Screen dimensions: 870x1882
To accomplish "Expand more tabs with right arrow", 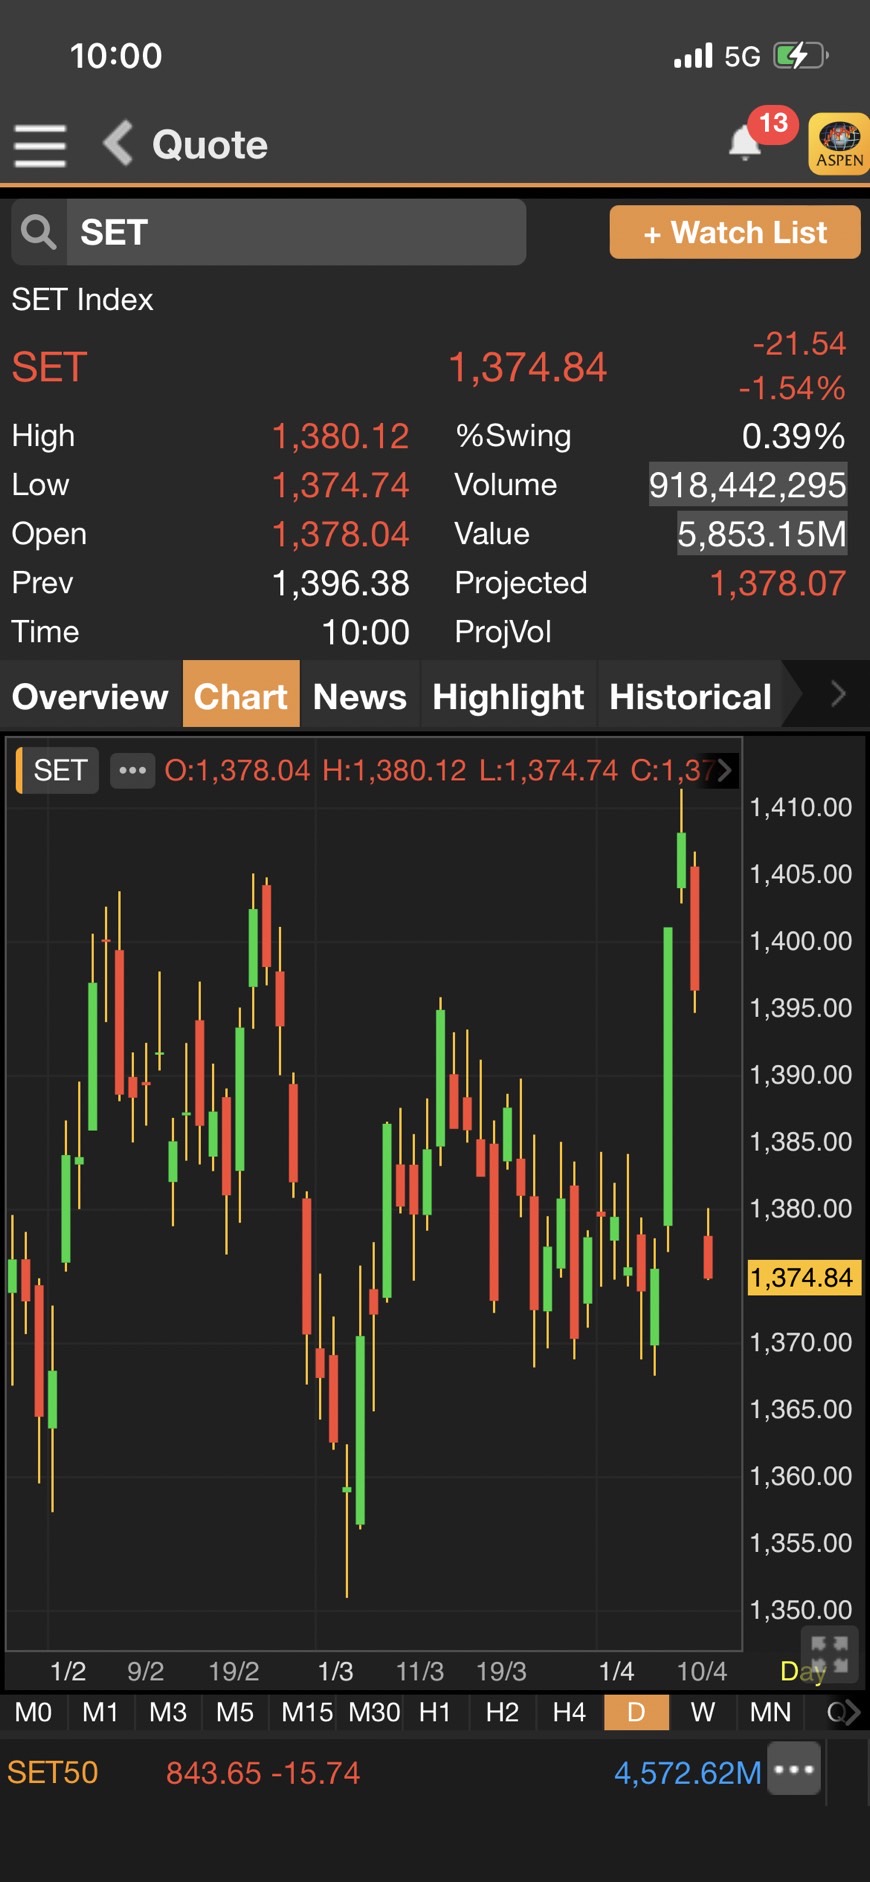I will click(838, 694).
